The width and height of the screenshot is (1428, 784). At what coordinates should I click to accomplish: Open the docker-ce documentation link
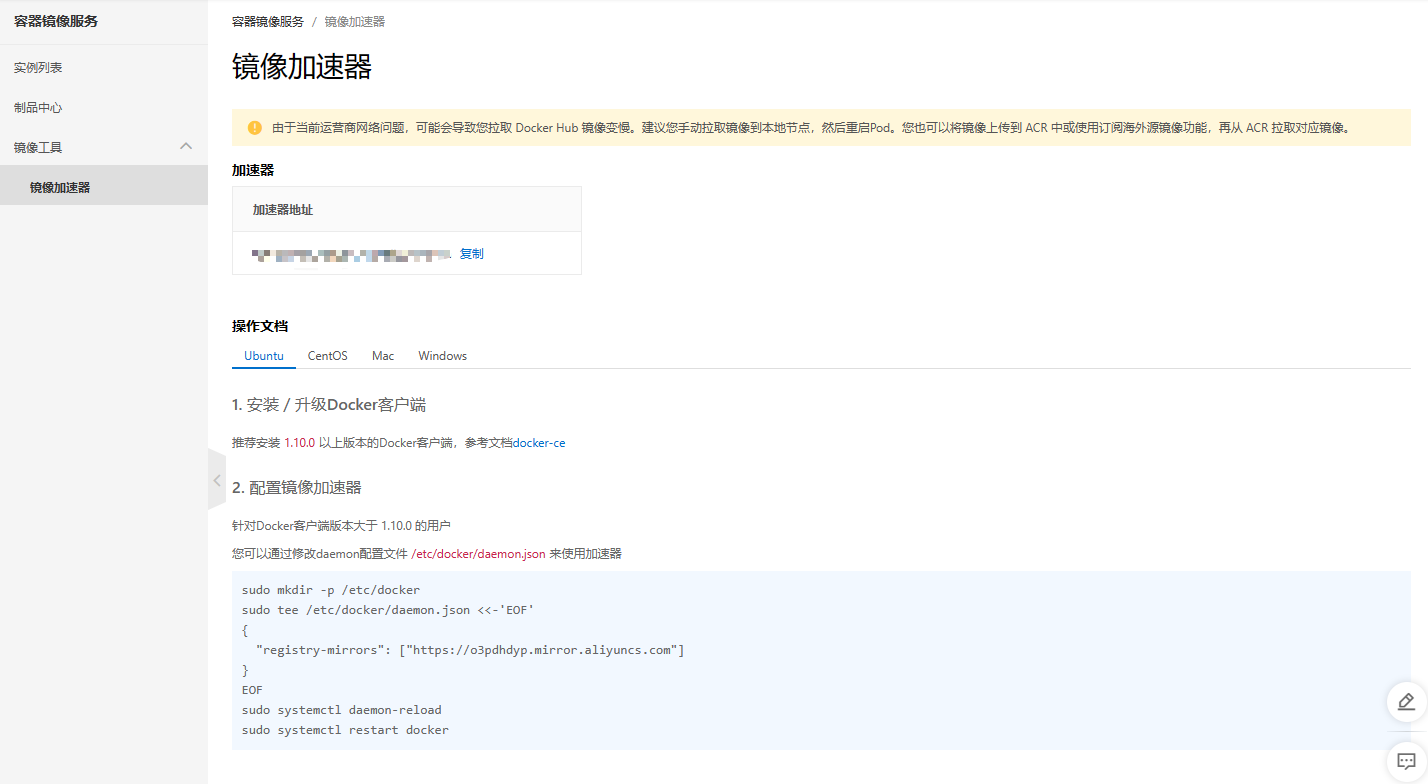pos(538,443)
